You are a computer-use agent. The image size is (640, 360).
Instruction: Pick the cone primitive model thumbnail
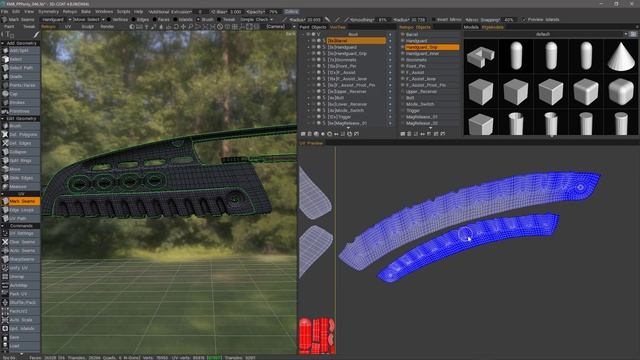click(x=621, y=56)
